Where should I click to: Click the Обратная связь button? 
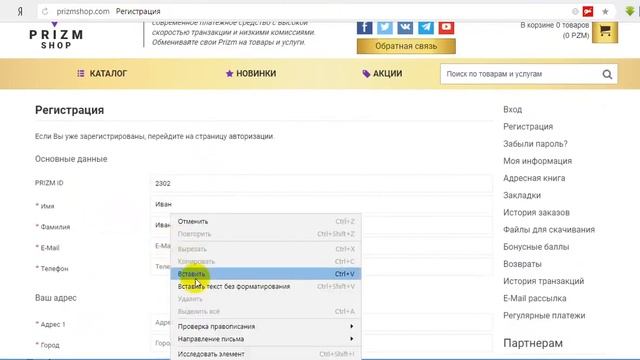[x=406, y=46]
